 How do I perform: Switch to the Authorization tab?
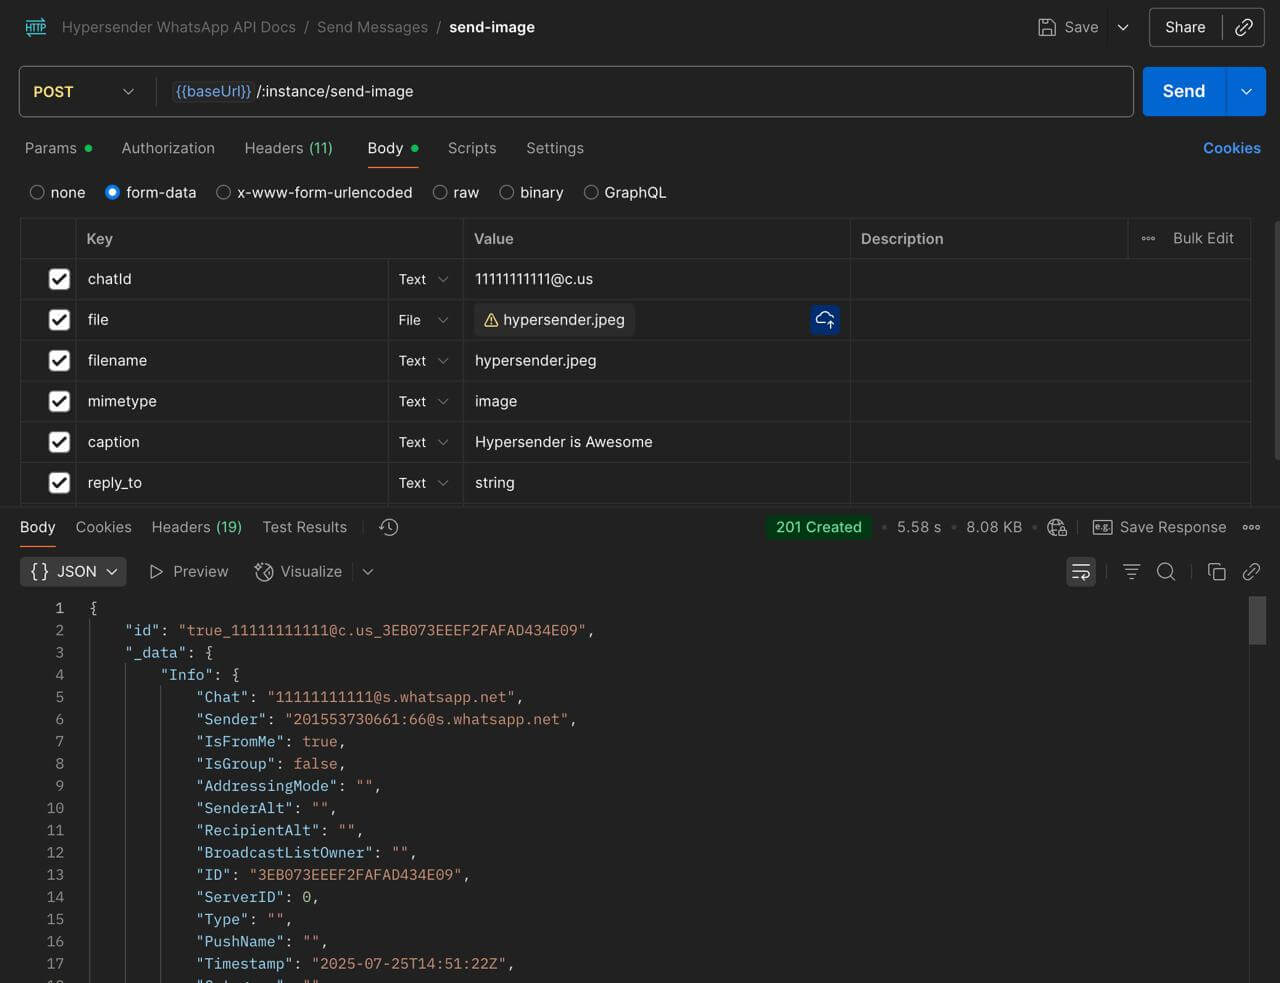[x=168, y=148]
